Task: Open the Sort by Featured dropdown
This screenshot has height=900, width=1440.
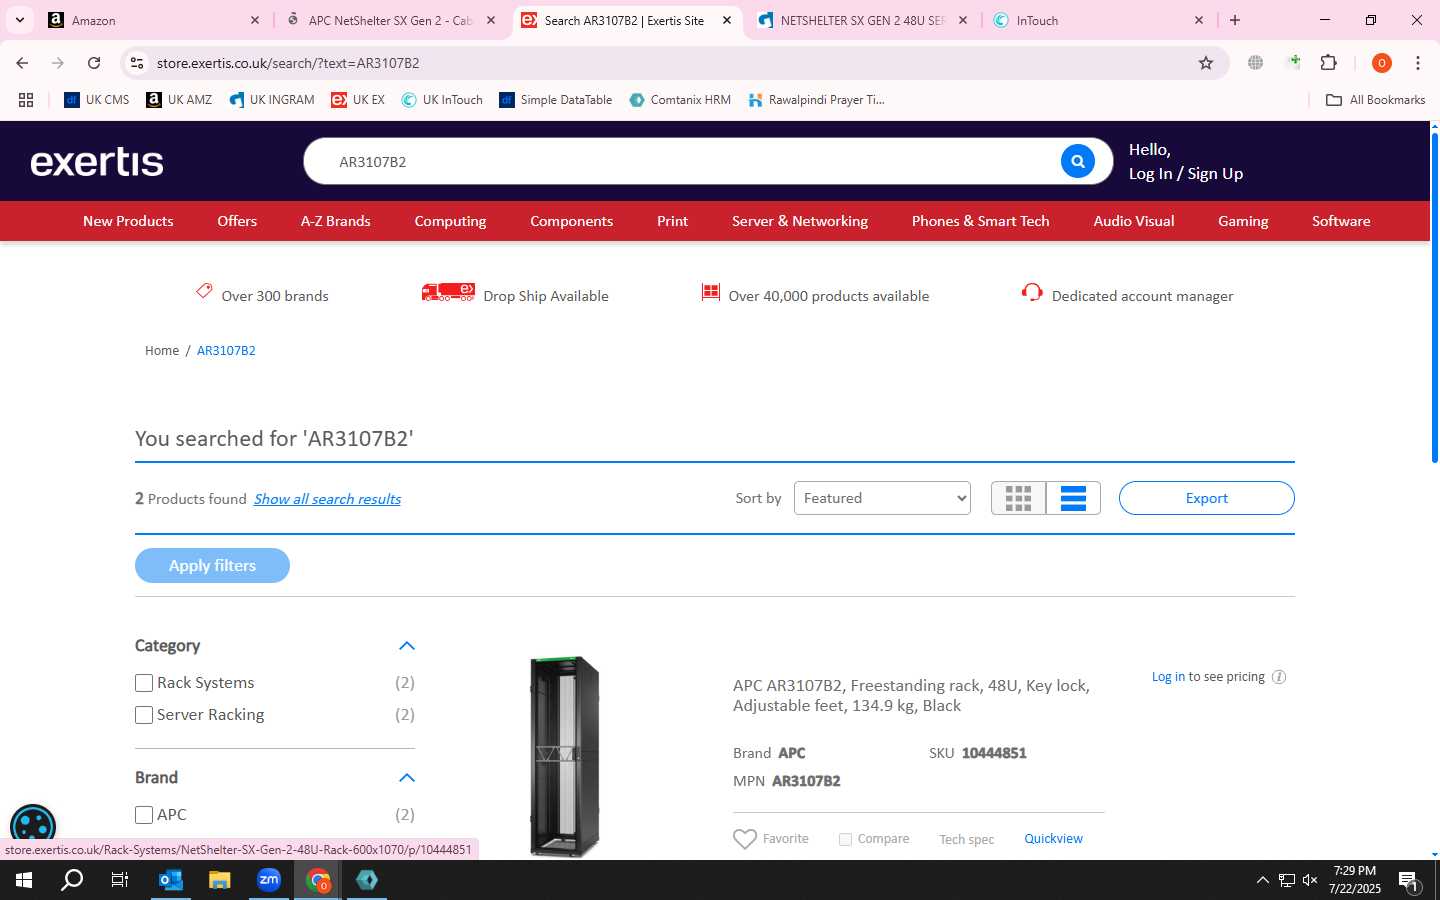Action: pos(882,498)
